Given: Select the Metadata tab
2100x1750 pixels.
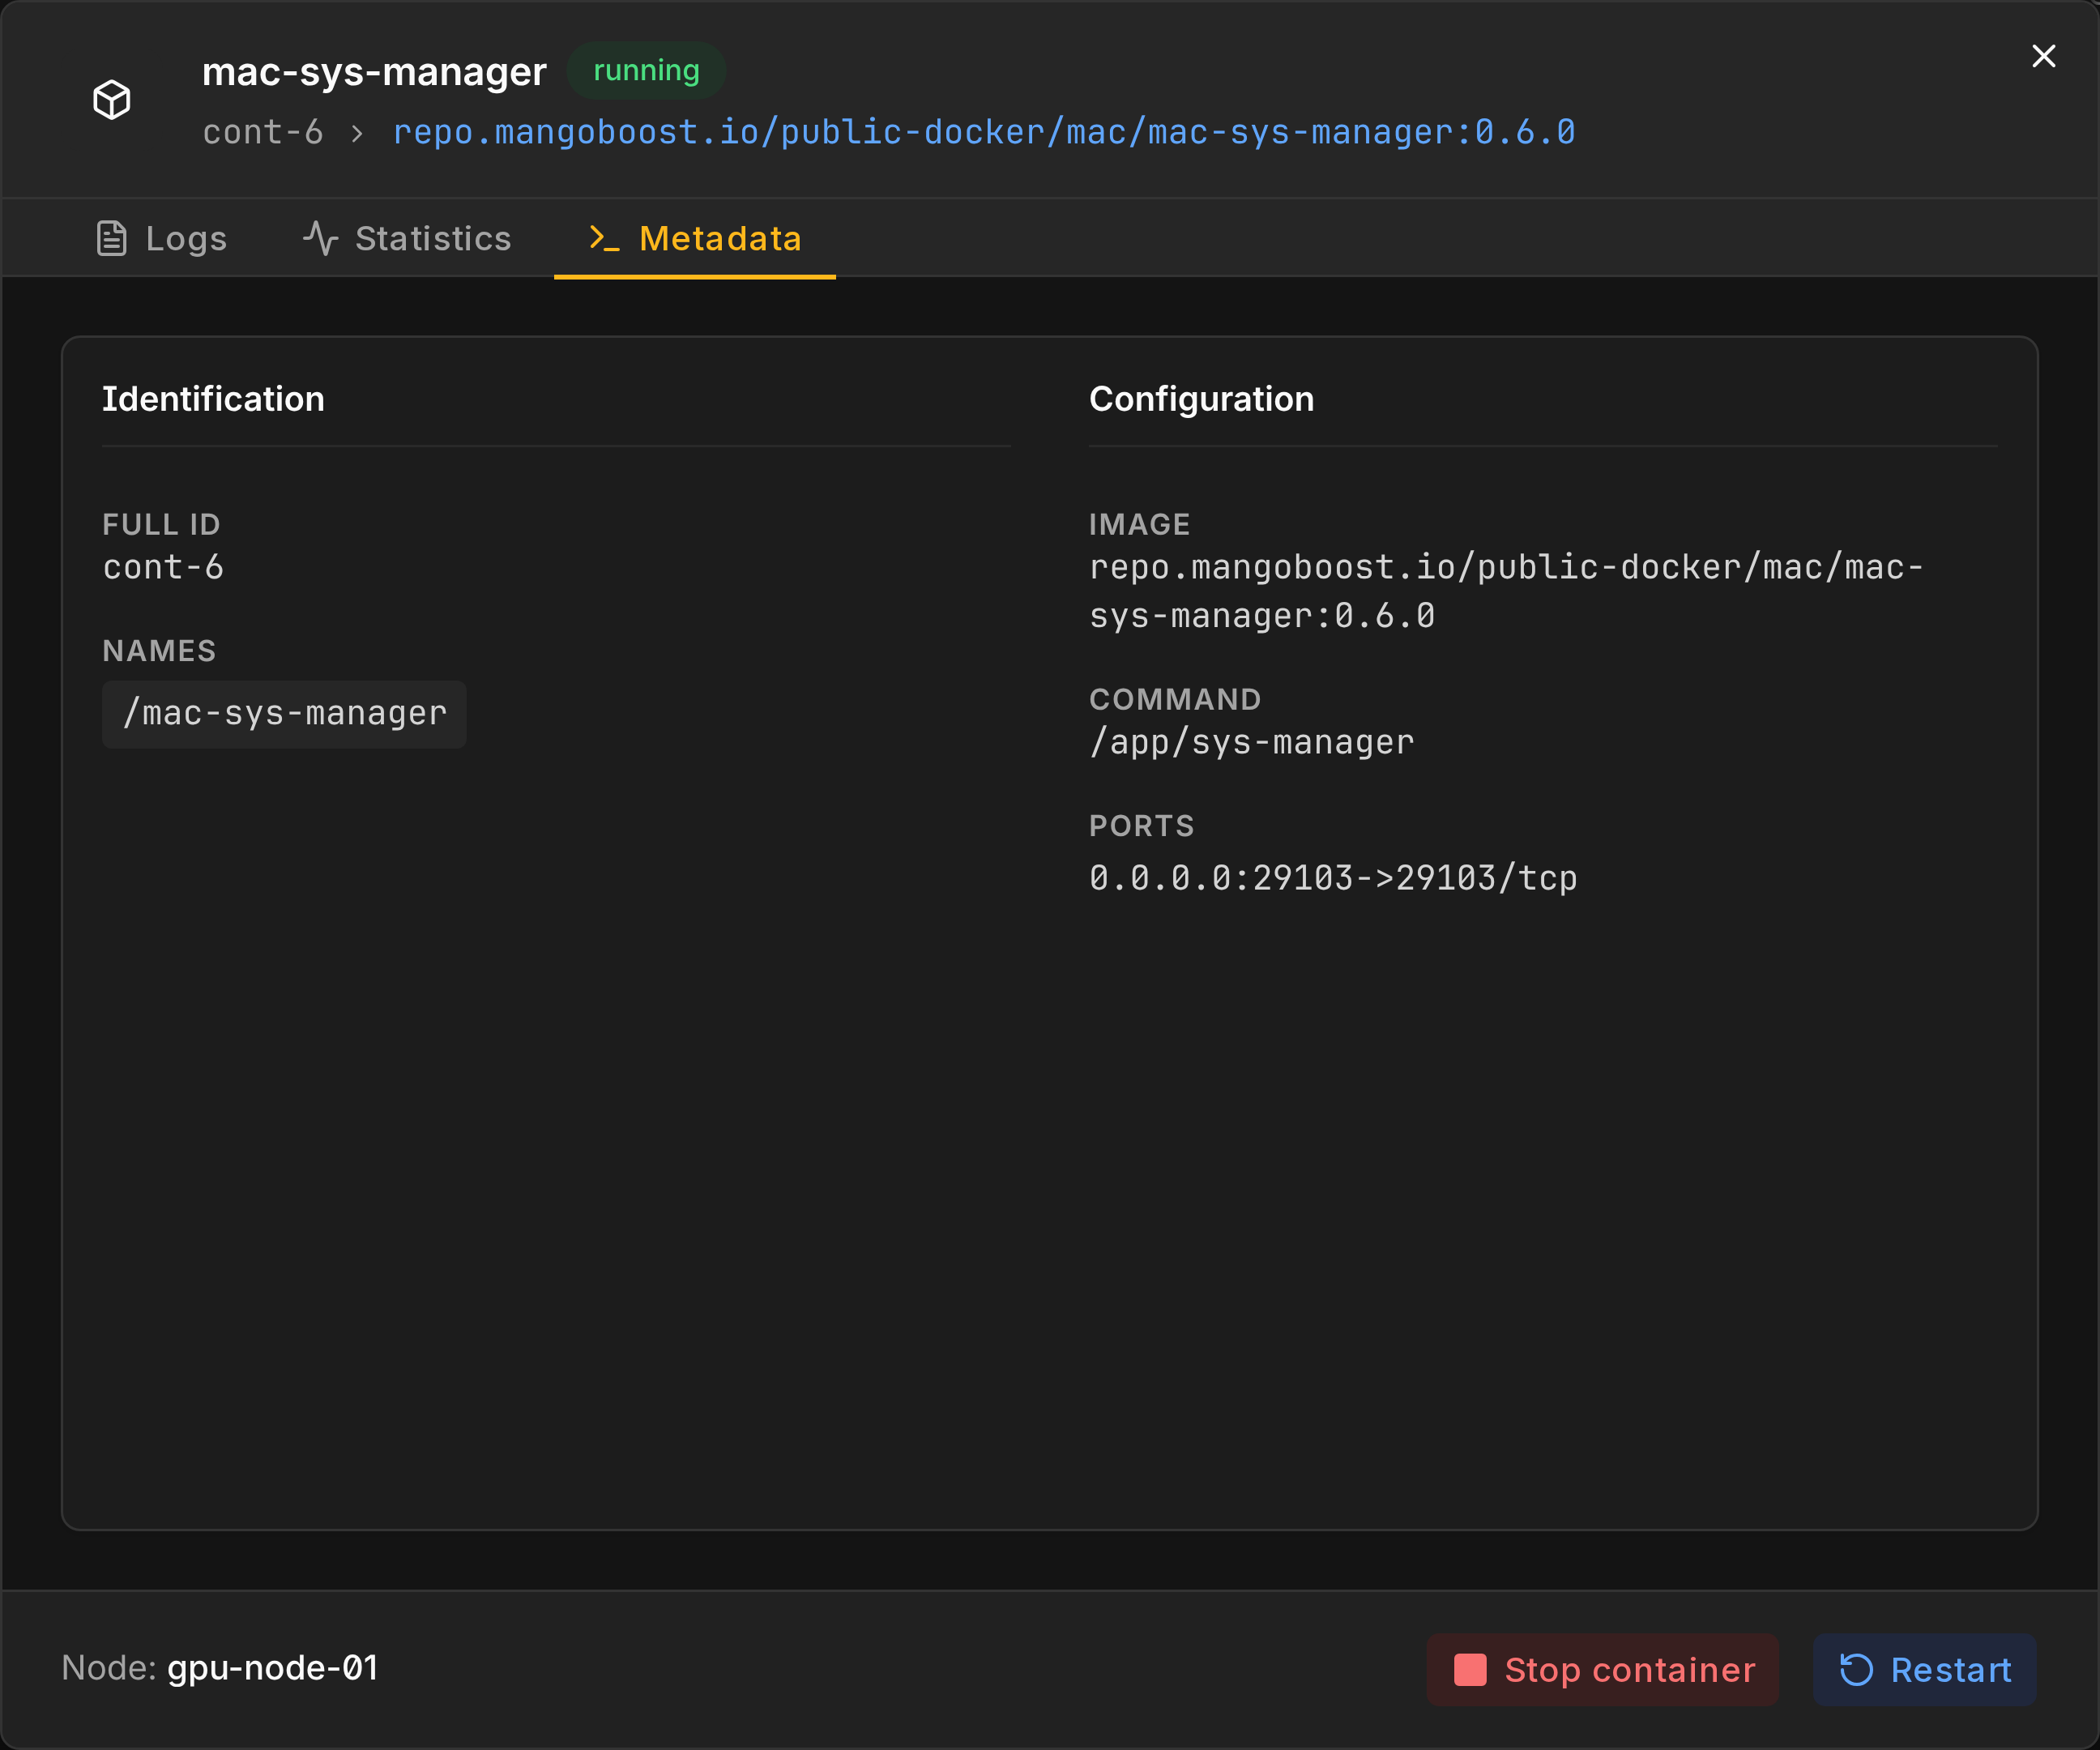Looking at the screenshot, I should [695, 238].
